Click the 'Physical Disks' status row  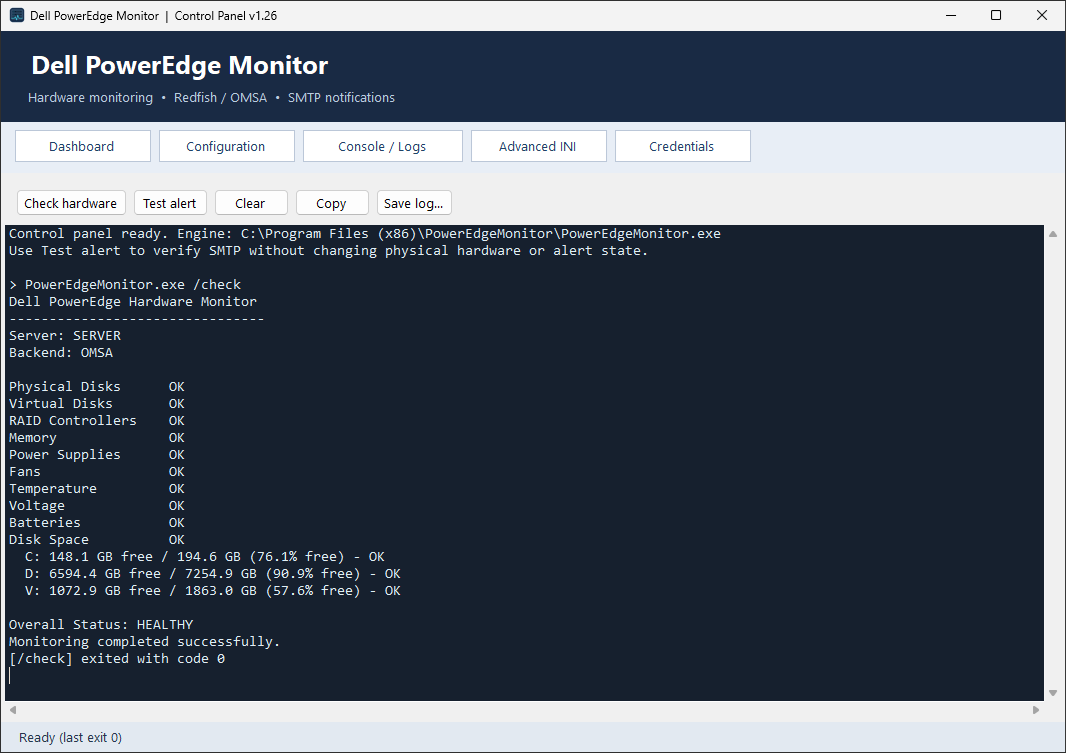tap(97, 386)
